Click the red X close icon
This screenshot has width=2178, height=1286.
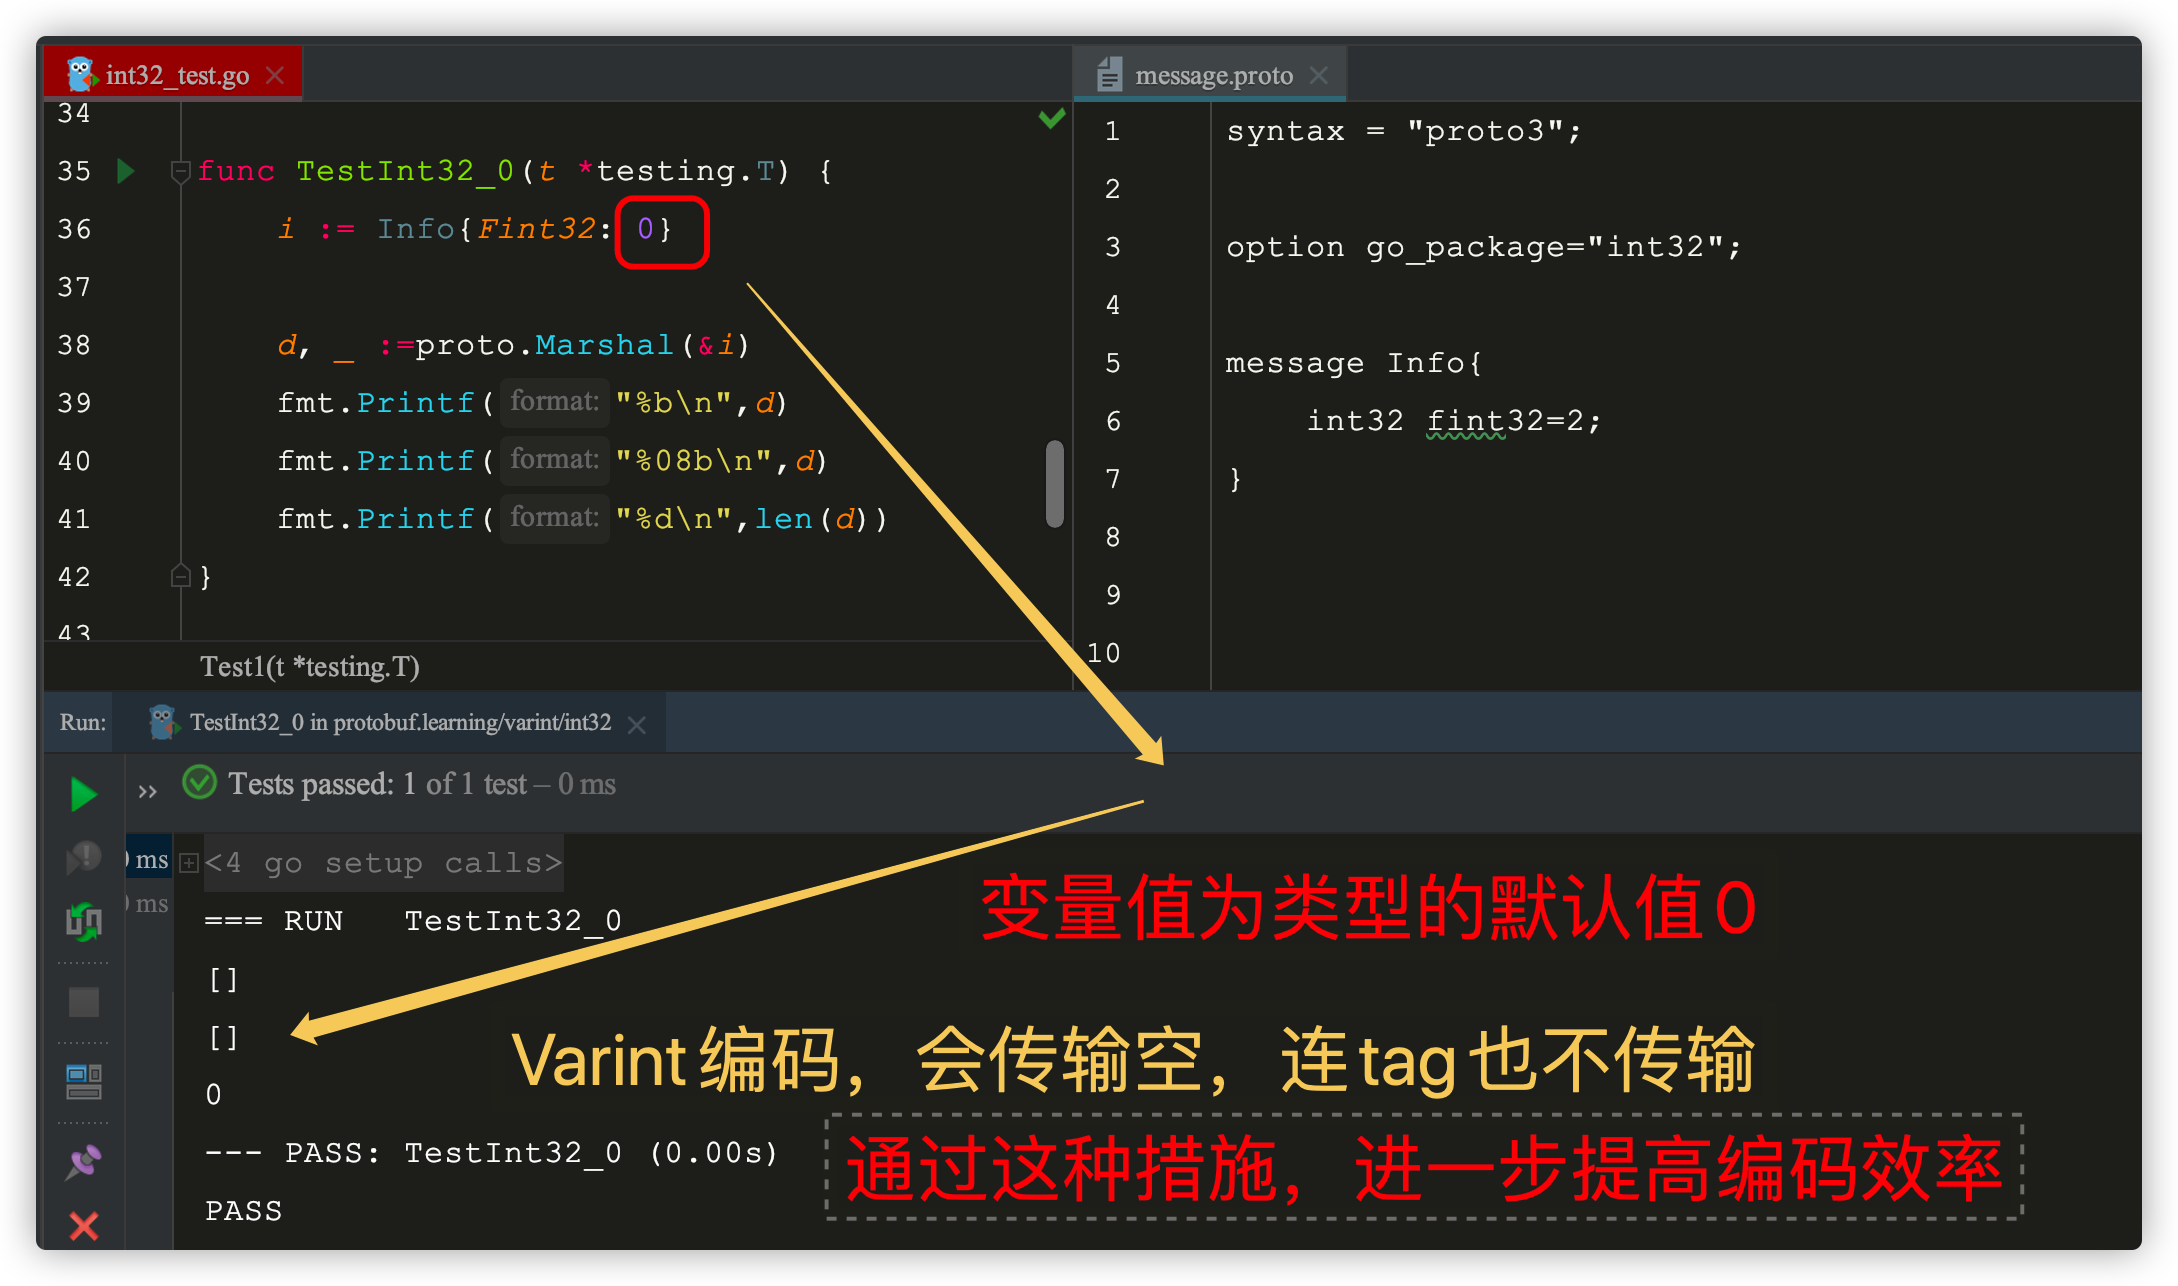(x=84, y=1226)
